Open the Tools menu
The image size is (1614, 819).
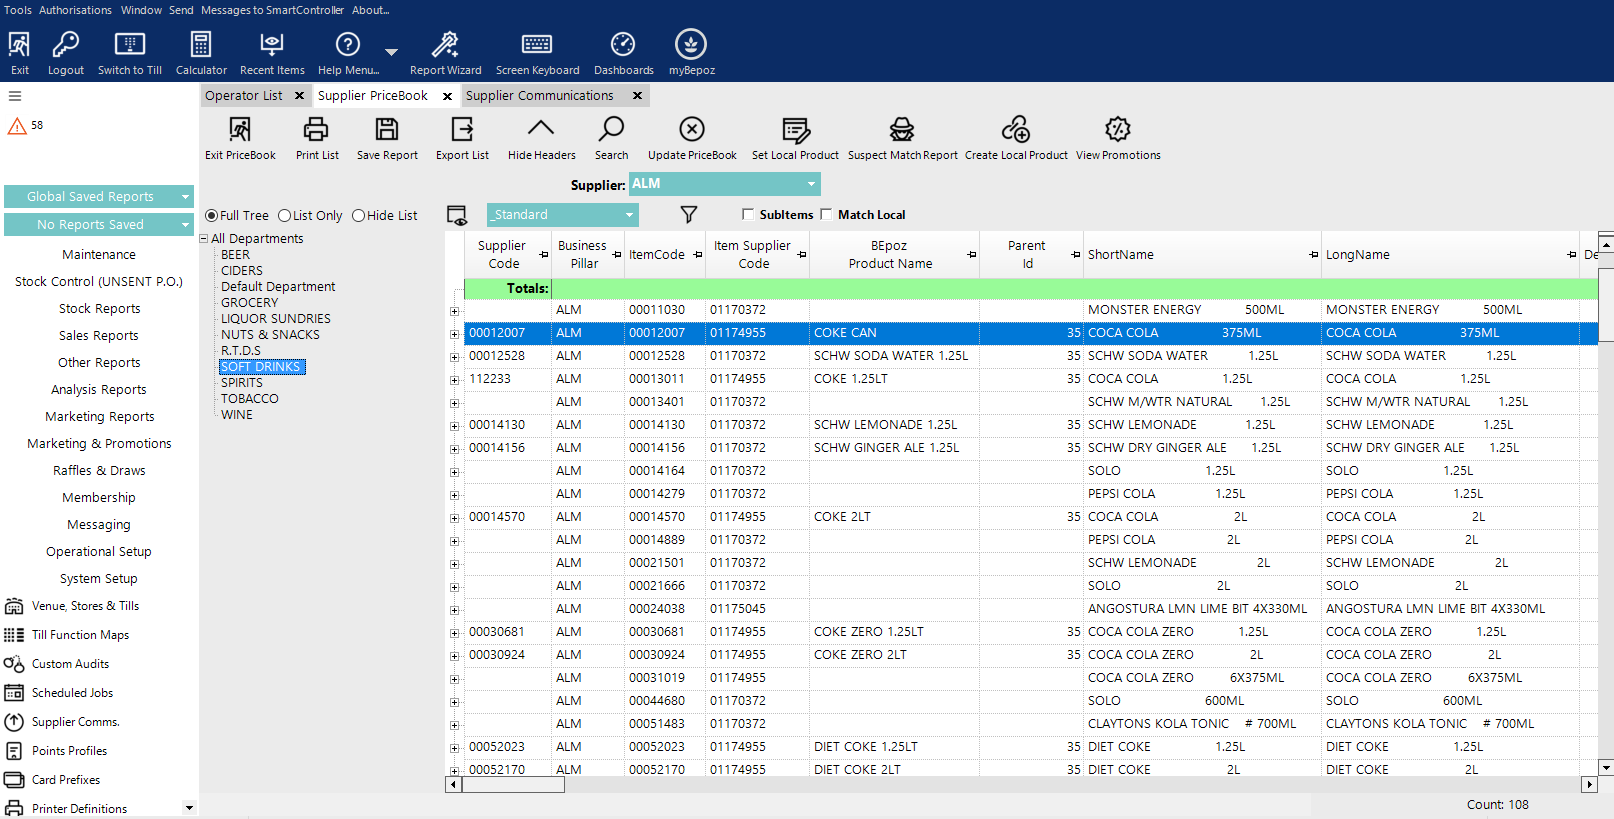pos(18,10)
